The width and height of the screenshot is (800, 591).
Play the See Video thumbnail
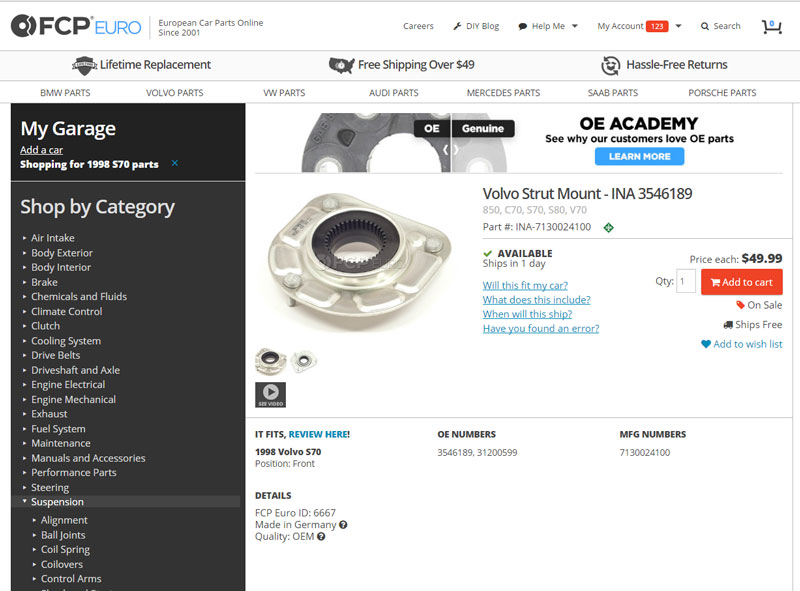[270, 395]
